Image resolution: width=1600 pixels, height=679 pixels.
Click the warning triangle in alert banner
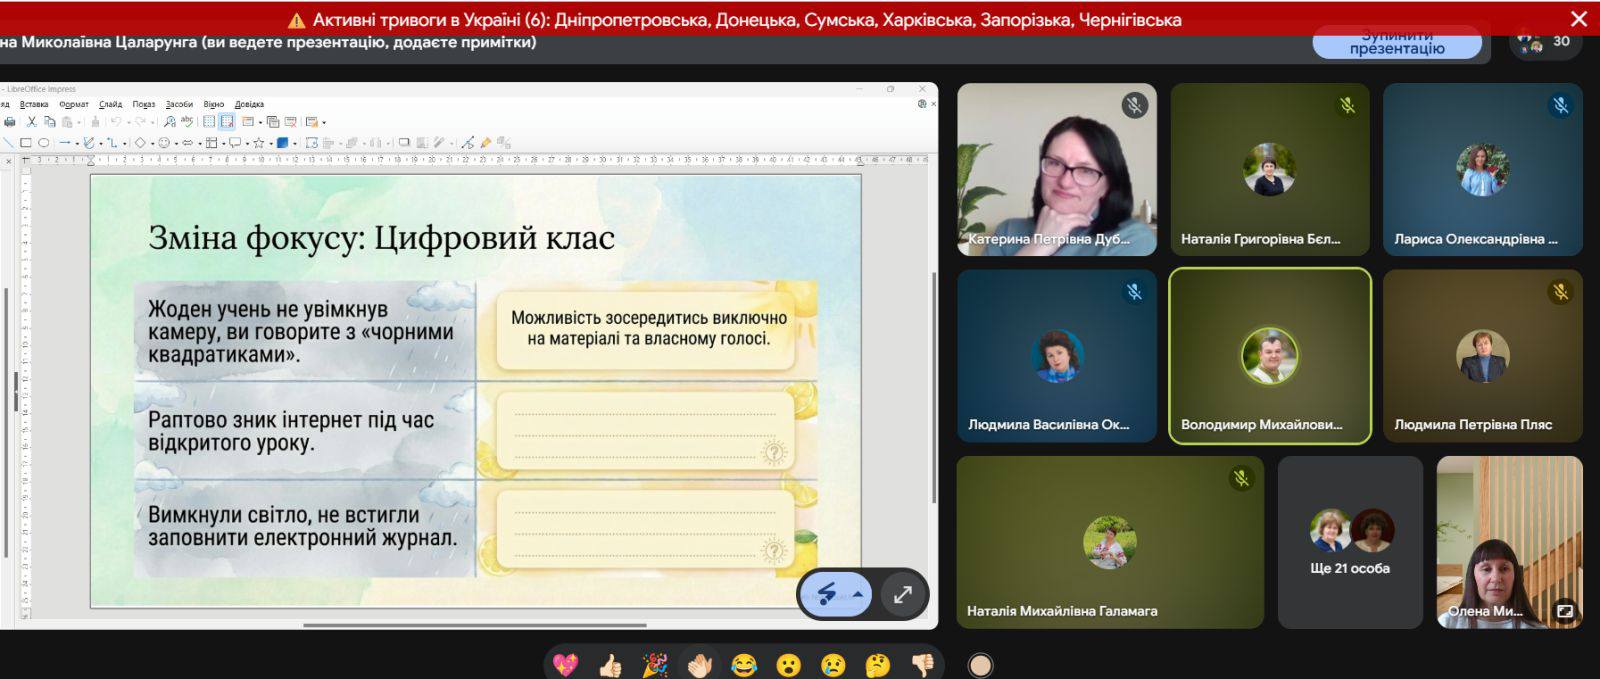296,20
